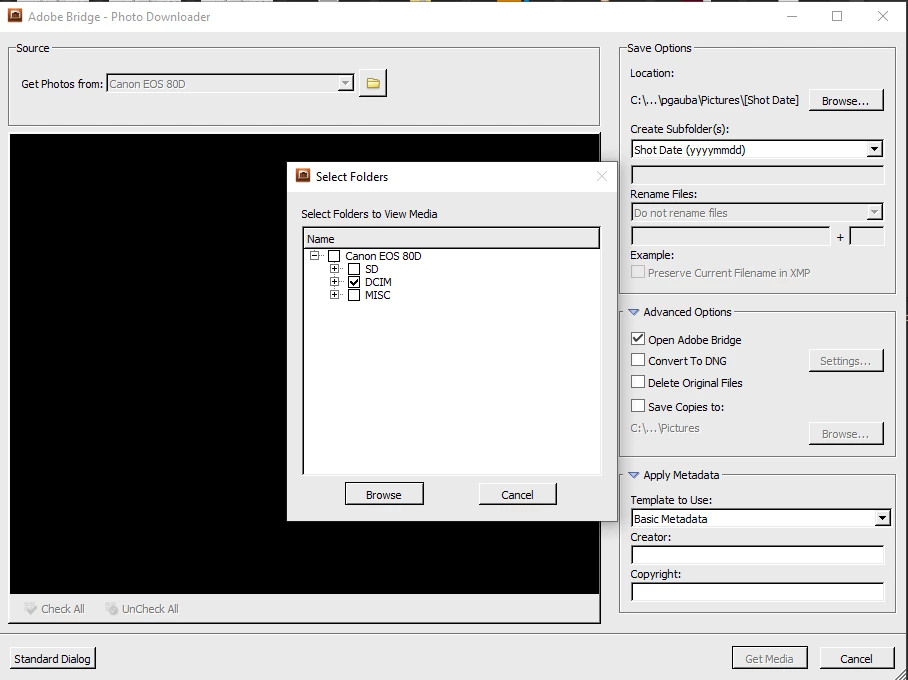
Task: Switch to Standard Dialog
Action: coord(52,659)
